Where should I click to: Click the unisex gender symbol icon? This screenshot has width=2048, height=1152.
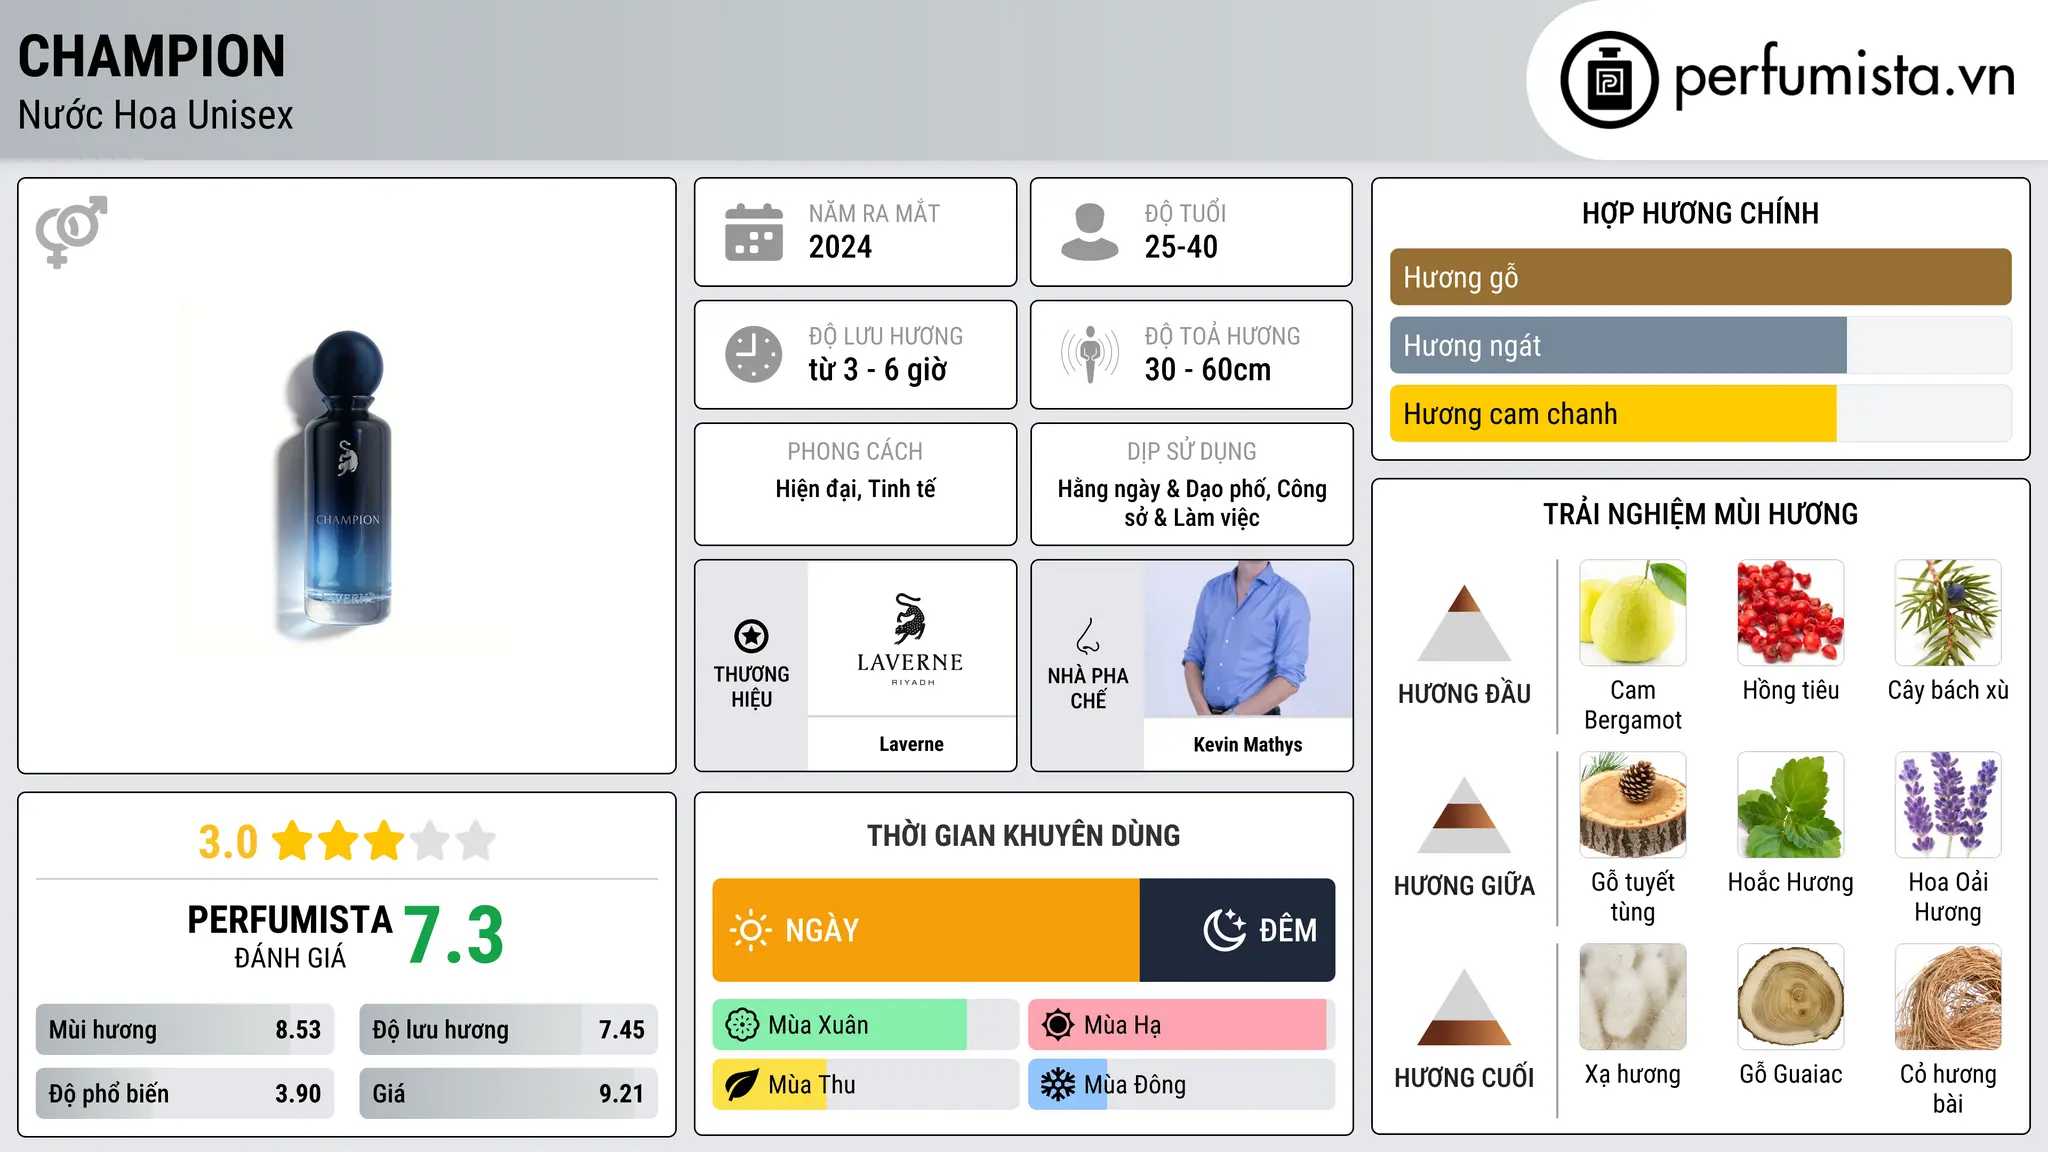(x=71, y=232)
